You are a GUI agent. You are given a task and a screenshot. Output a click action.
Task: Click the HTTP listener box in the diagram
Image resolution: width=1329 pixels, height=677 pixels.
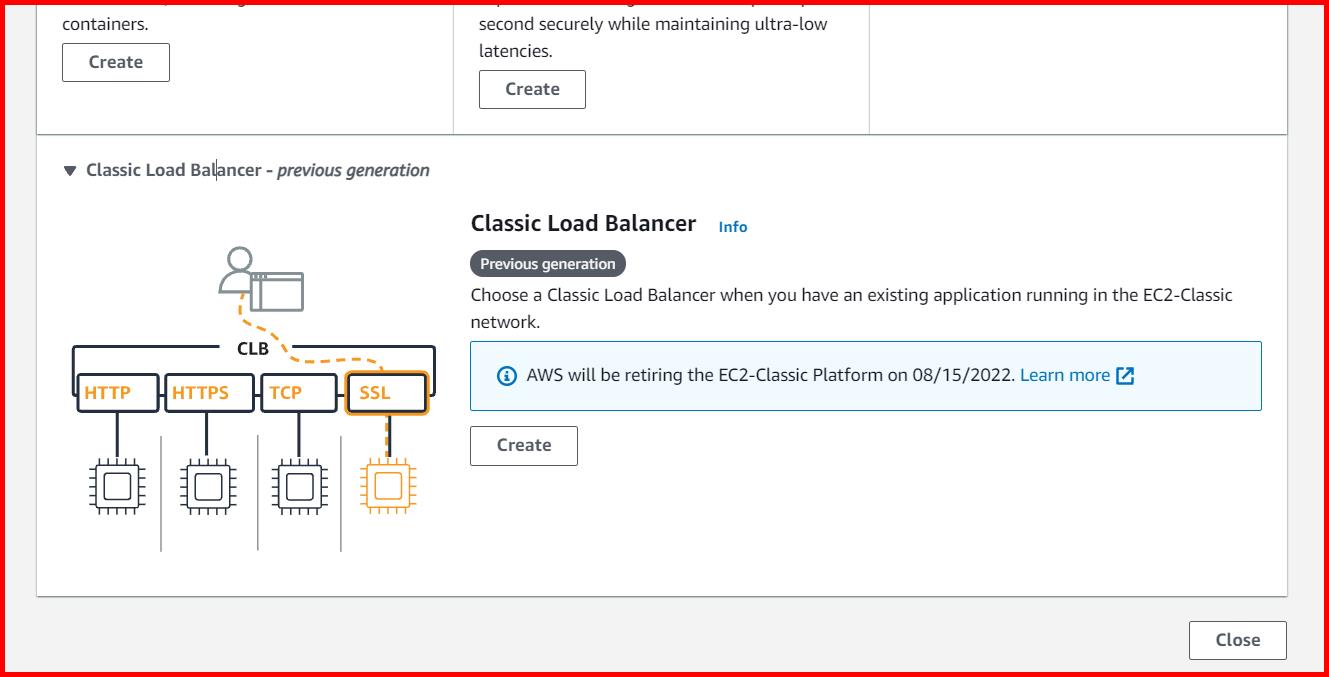click(x=115, y=392)
